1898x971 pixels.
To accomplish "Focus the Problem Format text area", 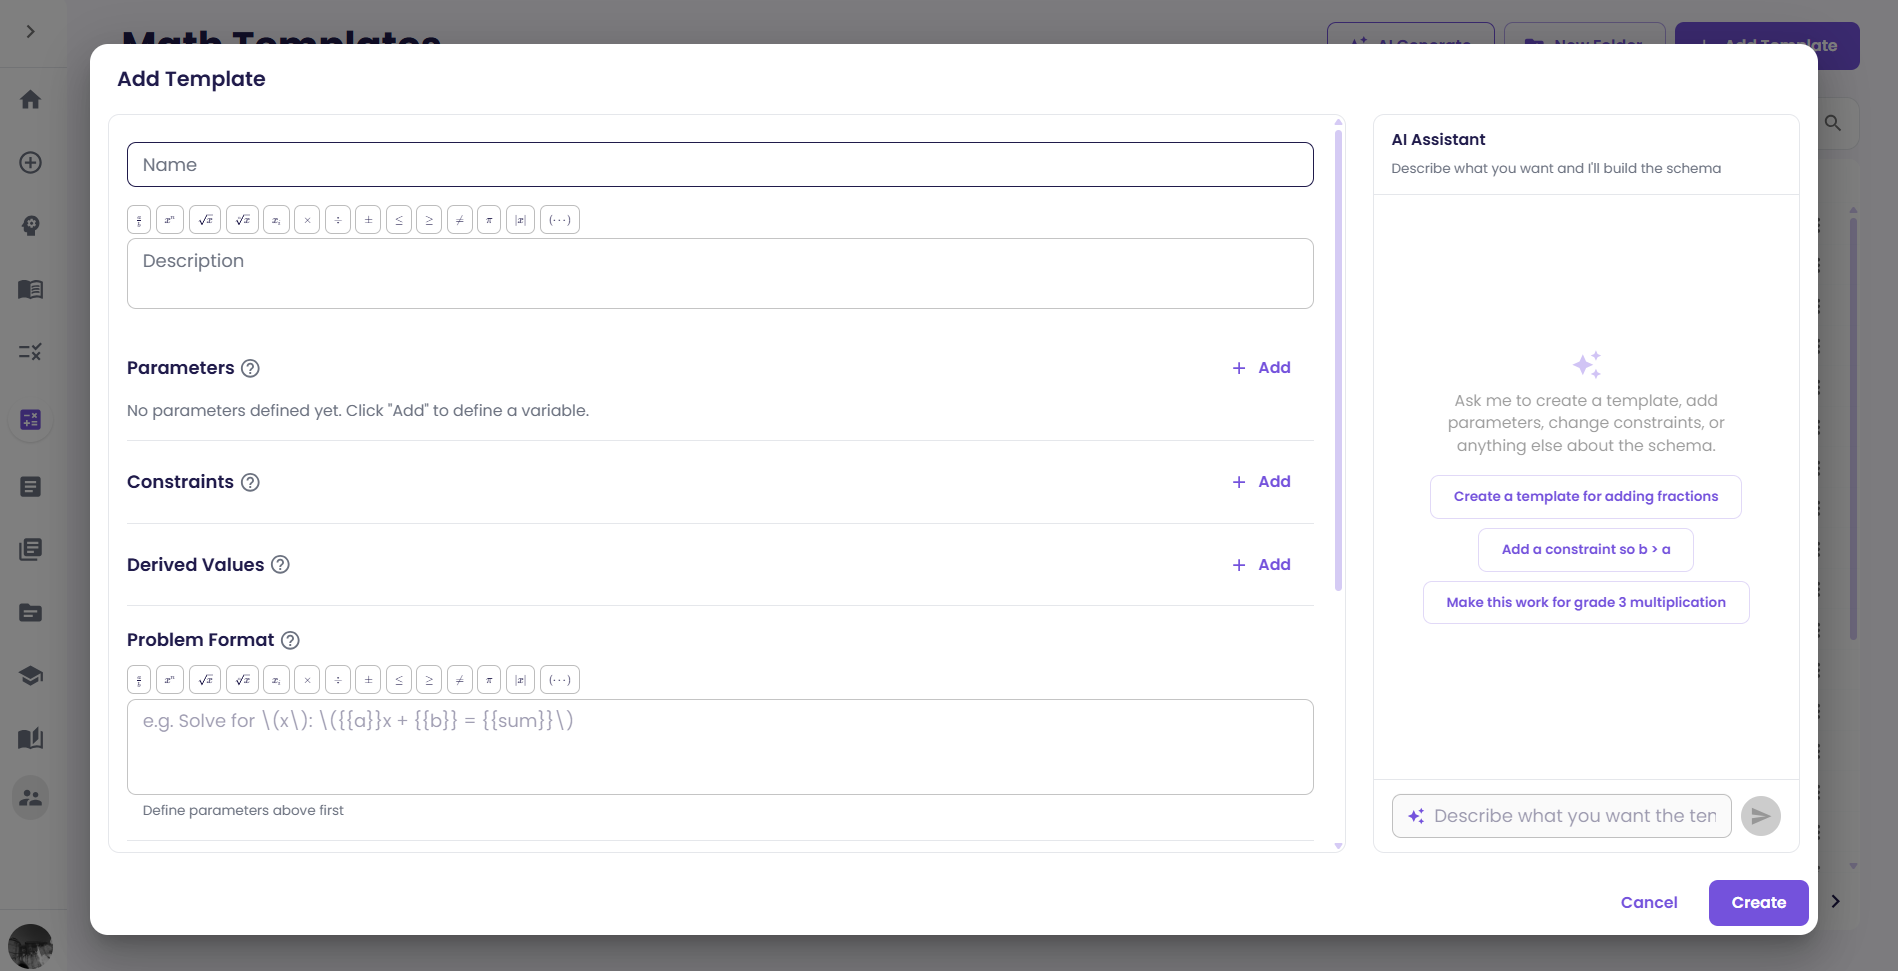I will click(x=720, y=747).
